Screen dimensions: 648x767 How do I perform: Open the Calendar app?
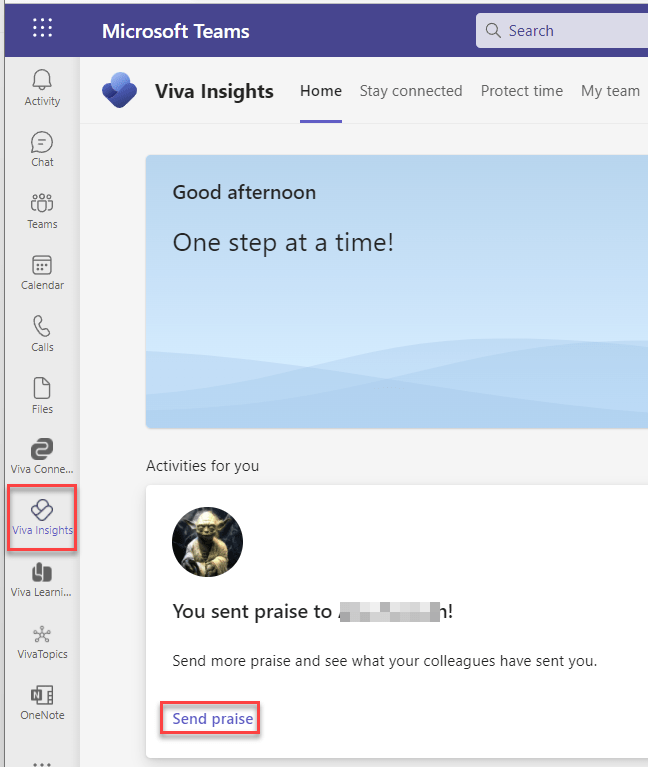tap(42, 272)
